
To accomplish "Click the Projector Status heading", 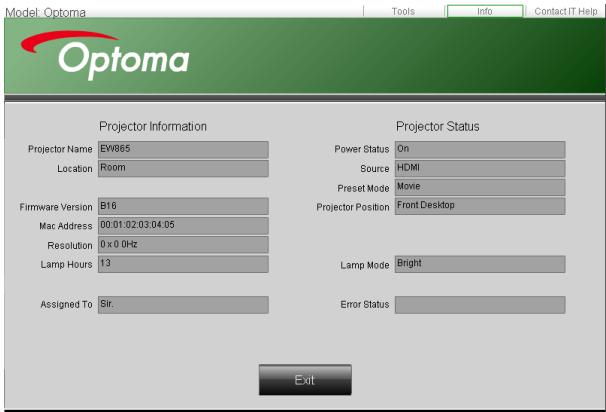I will [x=437, y=126].
